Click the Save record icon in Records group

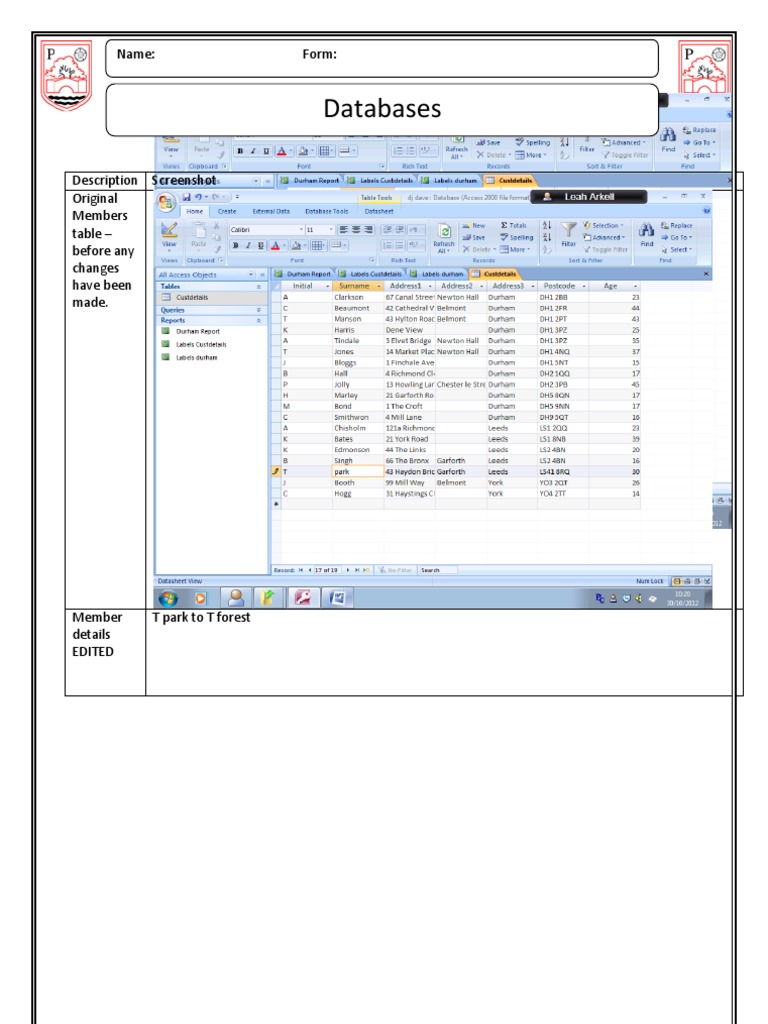(466, 238)
